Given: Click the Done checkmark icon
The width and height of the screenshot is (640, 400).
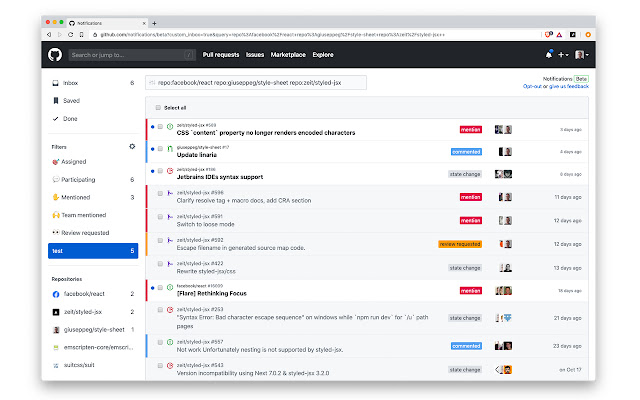Looking at the screenshot, I should [56, 119].
